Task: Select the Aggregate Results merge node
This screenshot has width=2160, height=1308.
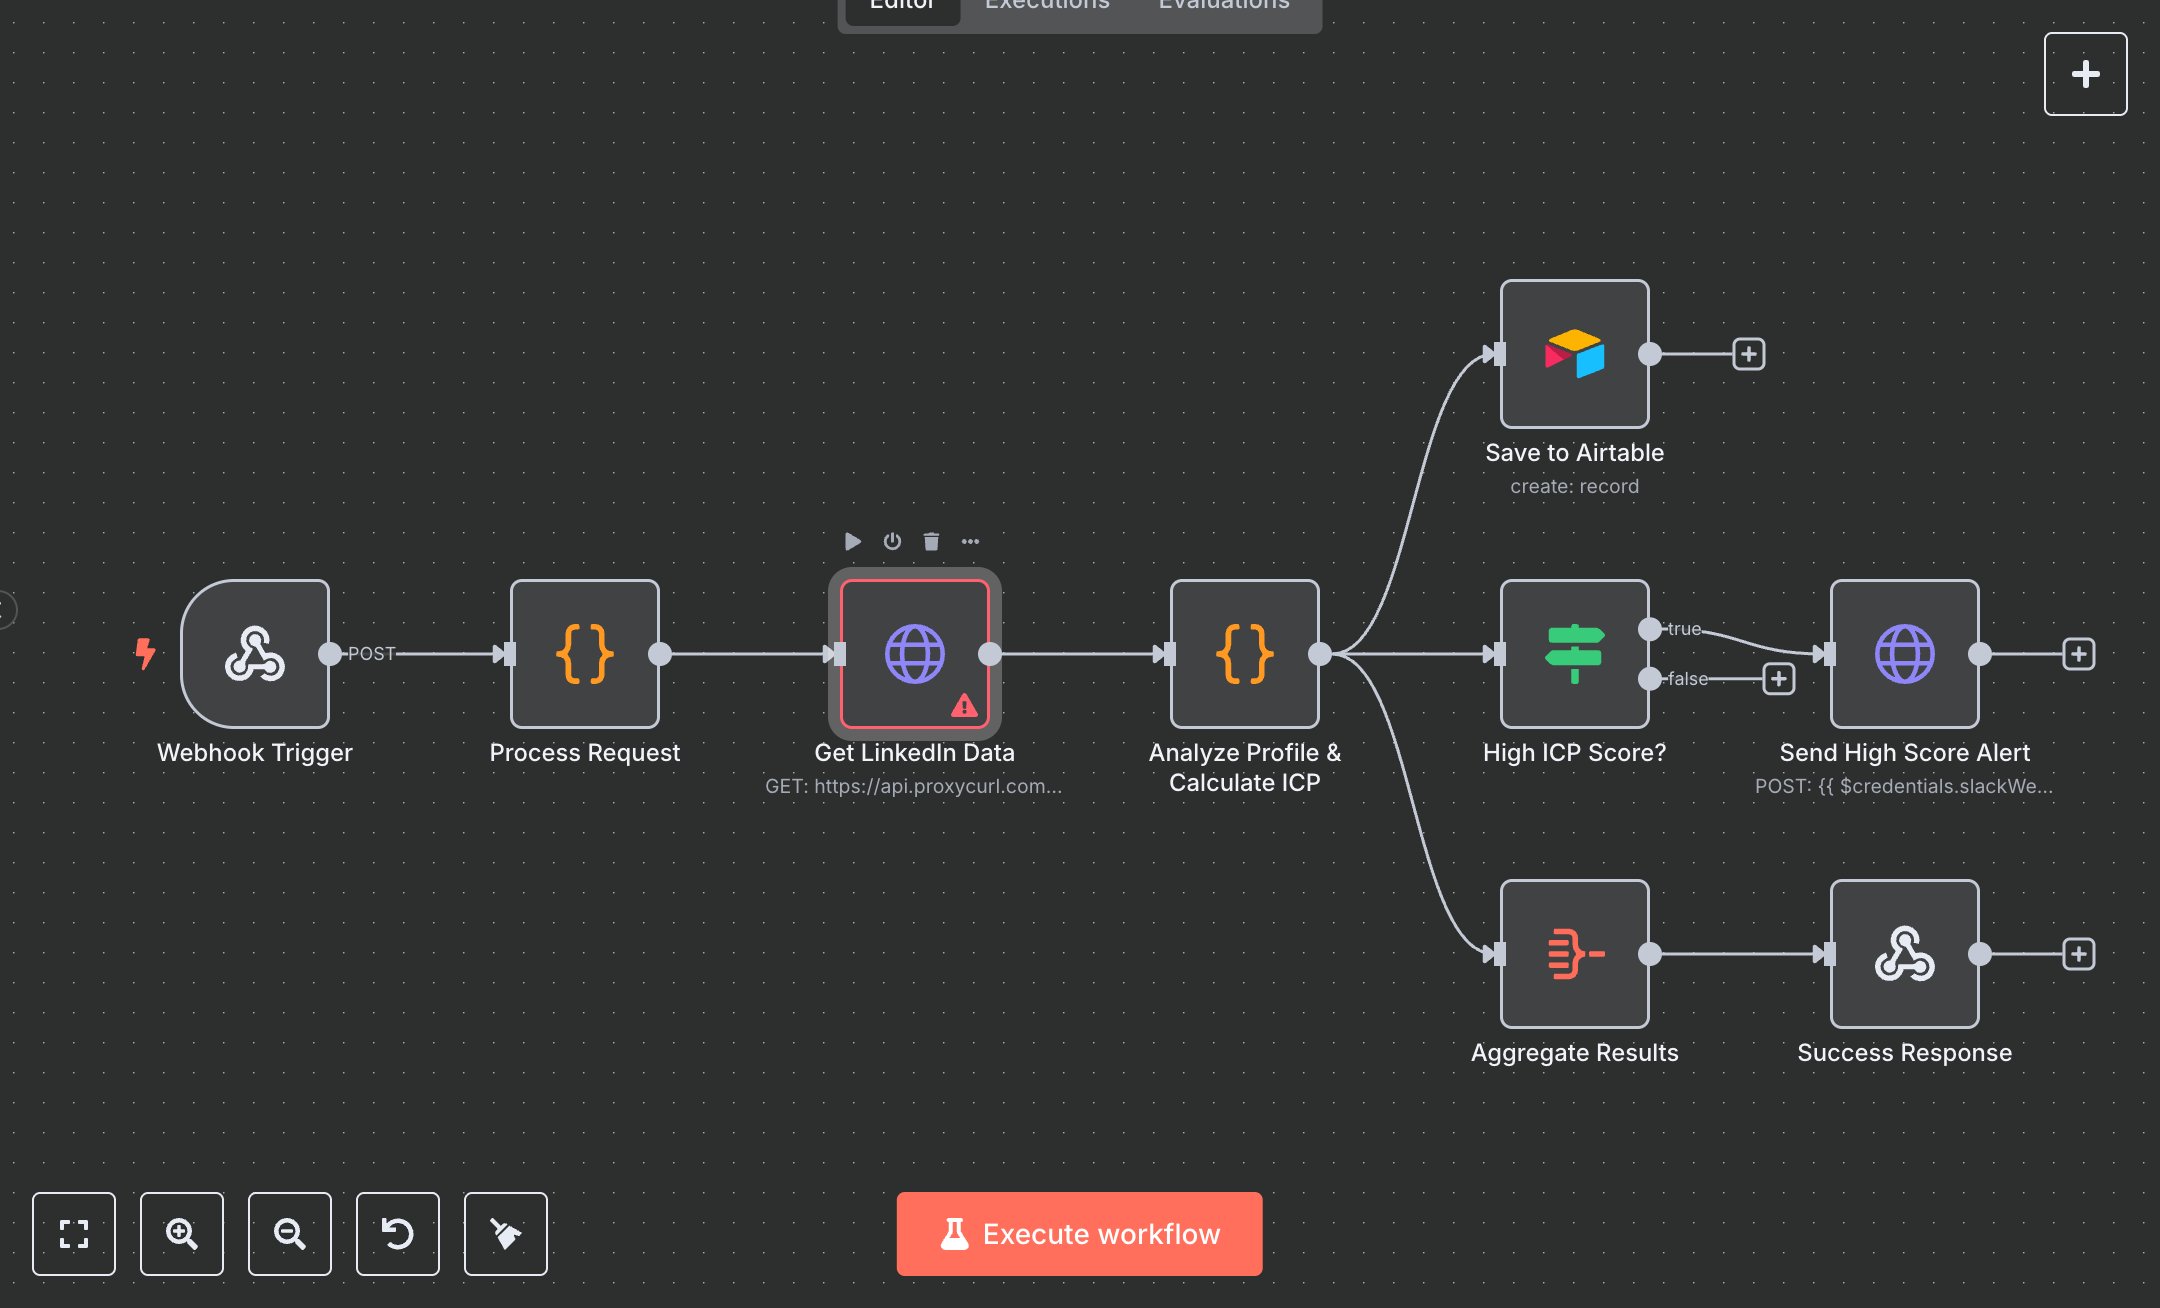Action: (1575, 954)
